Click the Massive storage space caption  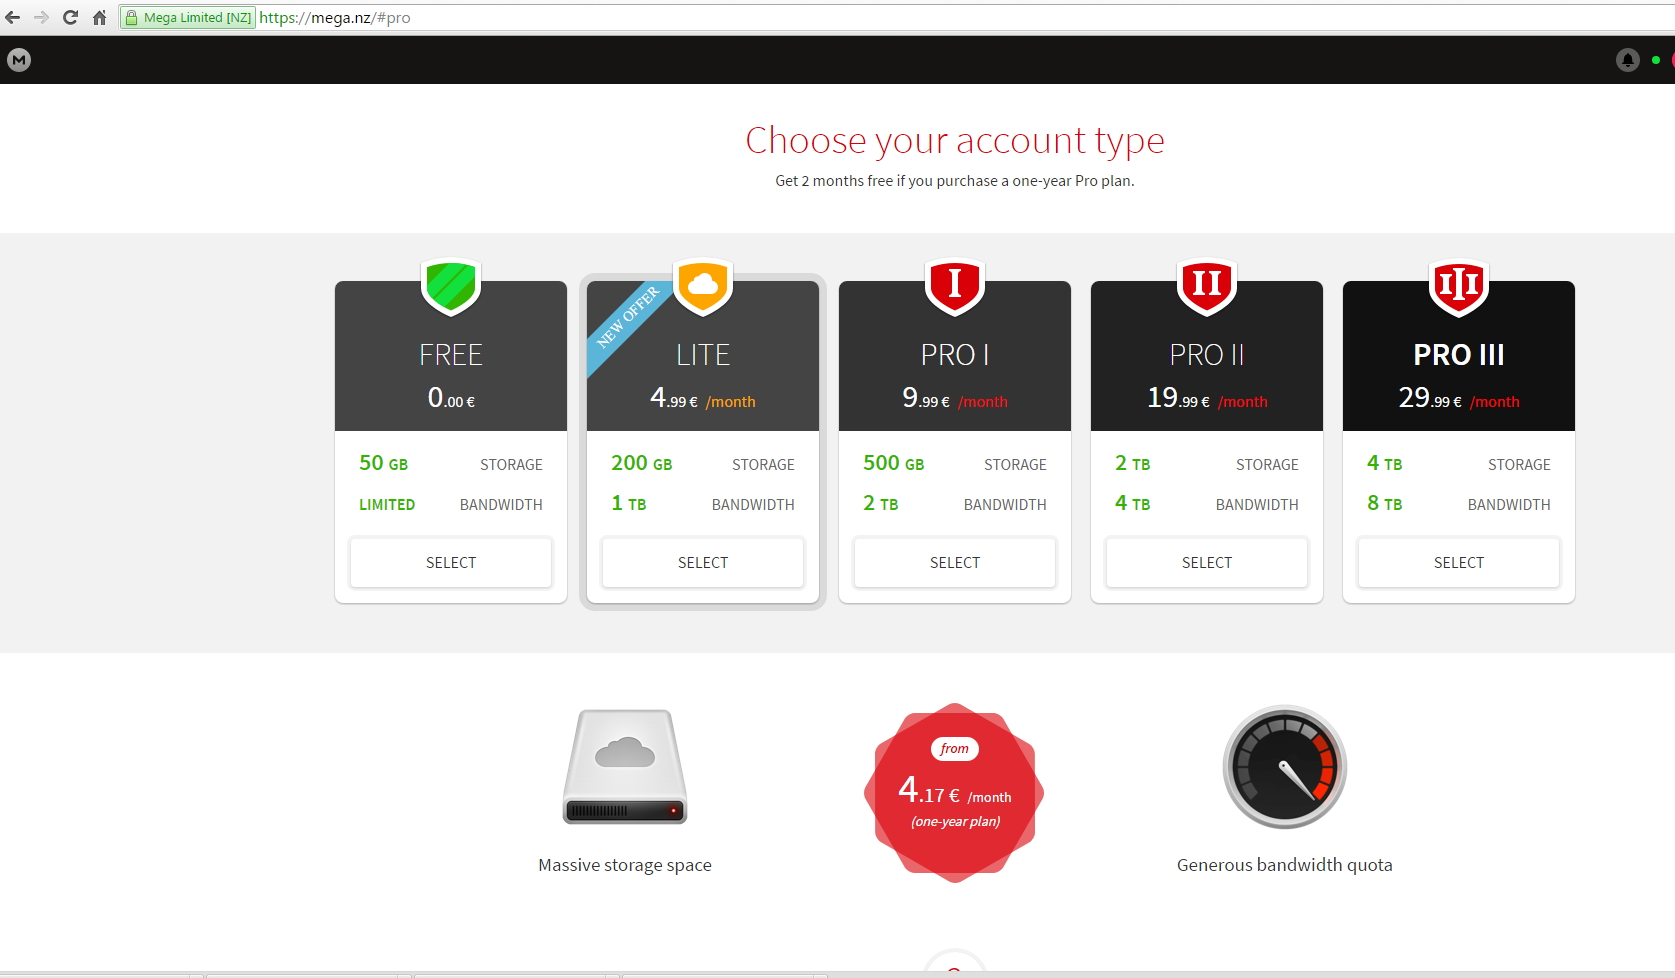coord(625,865)
